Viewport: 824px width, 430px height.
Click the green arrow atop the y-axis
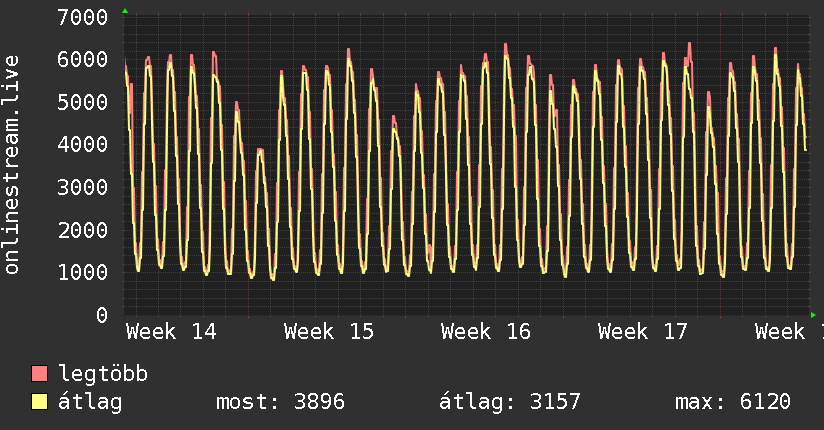(x=125, y=11)
